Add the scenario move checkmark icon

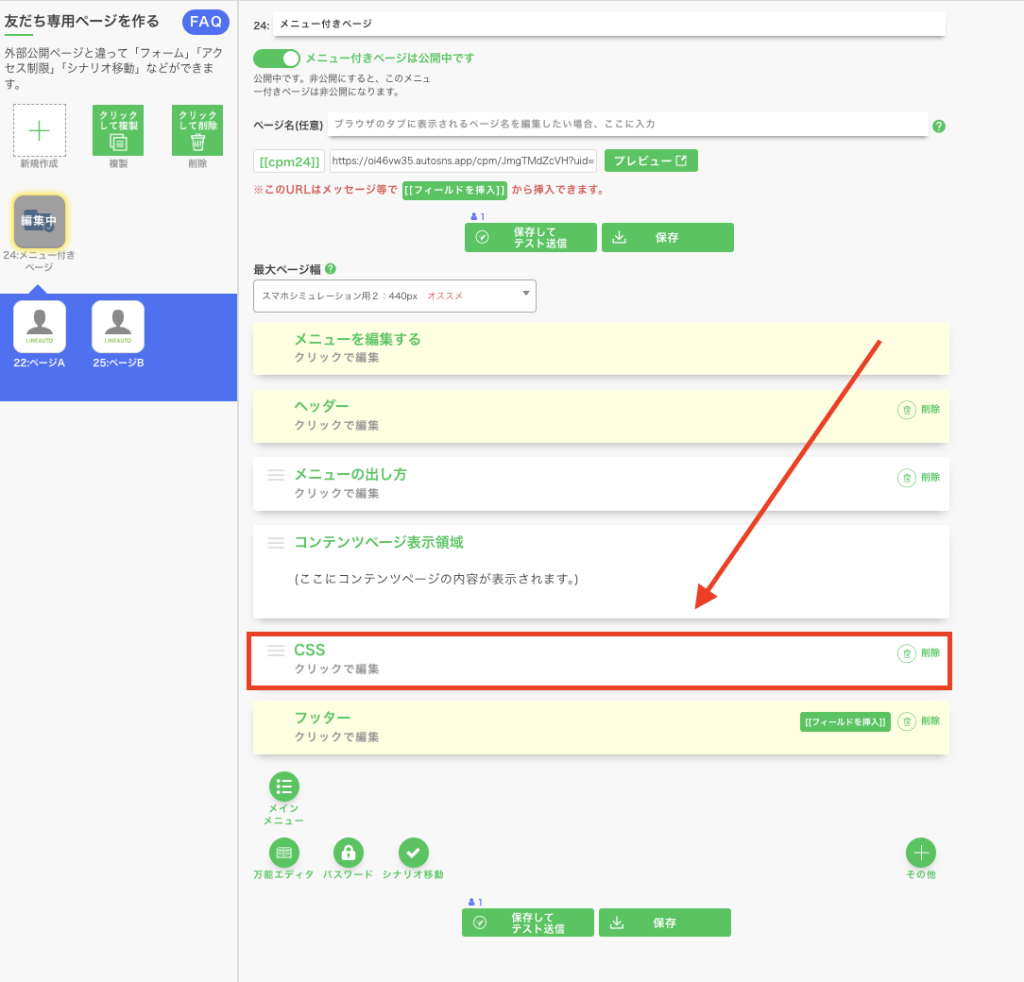(413, 852)
